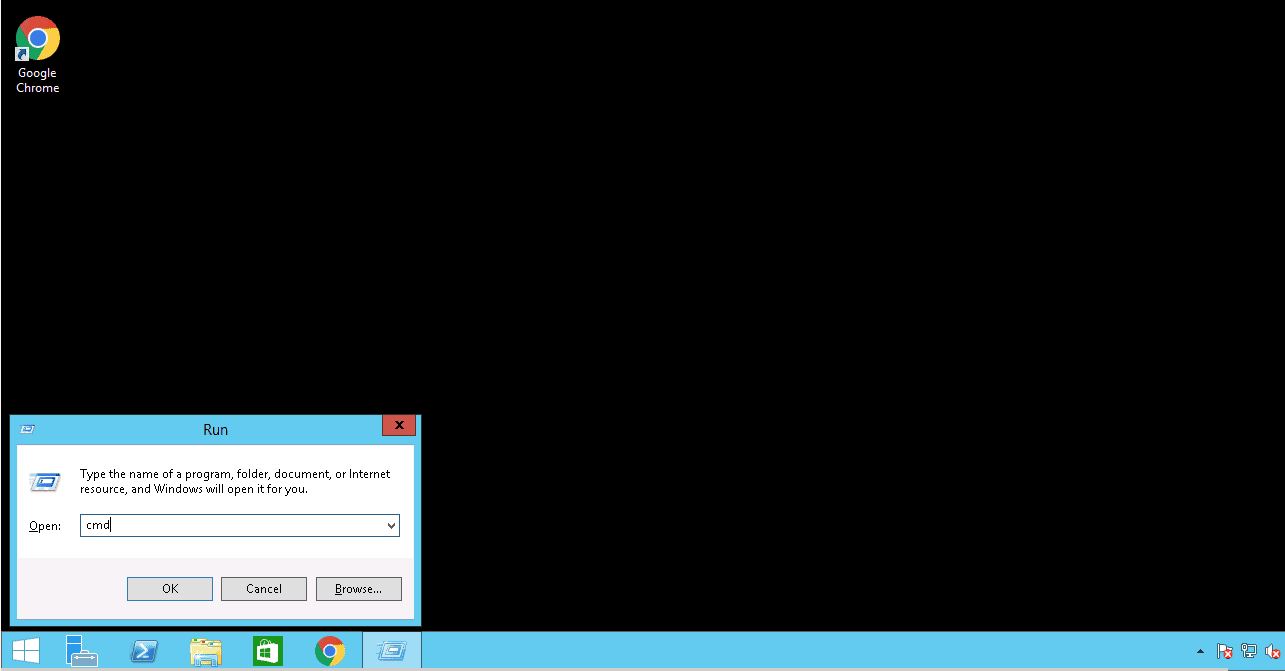
Task: Click the large Run icon beside the description
Action: pyautogui.click(x=45, y=482)
